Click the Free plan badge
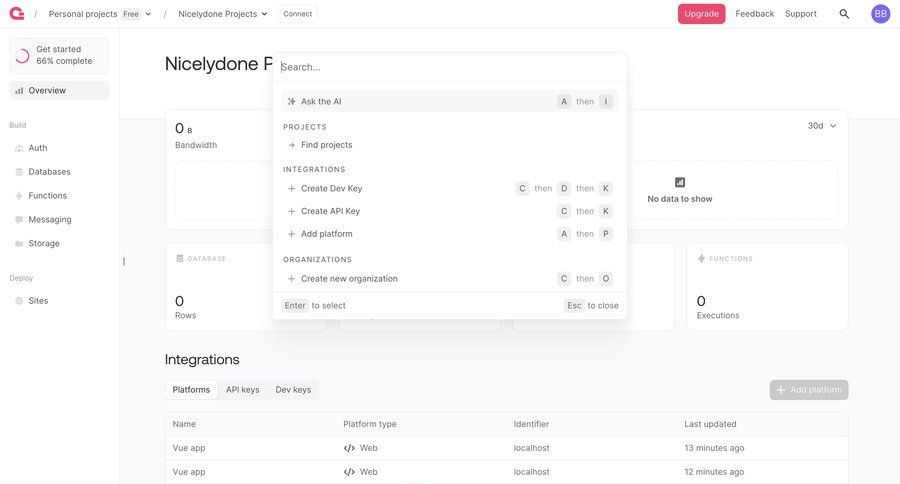The image size is (900, 484). pos(131,14)
